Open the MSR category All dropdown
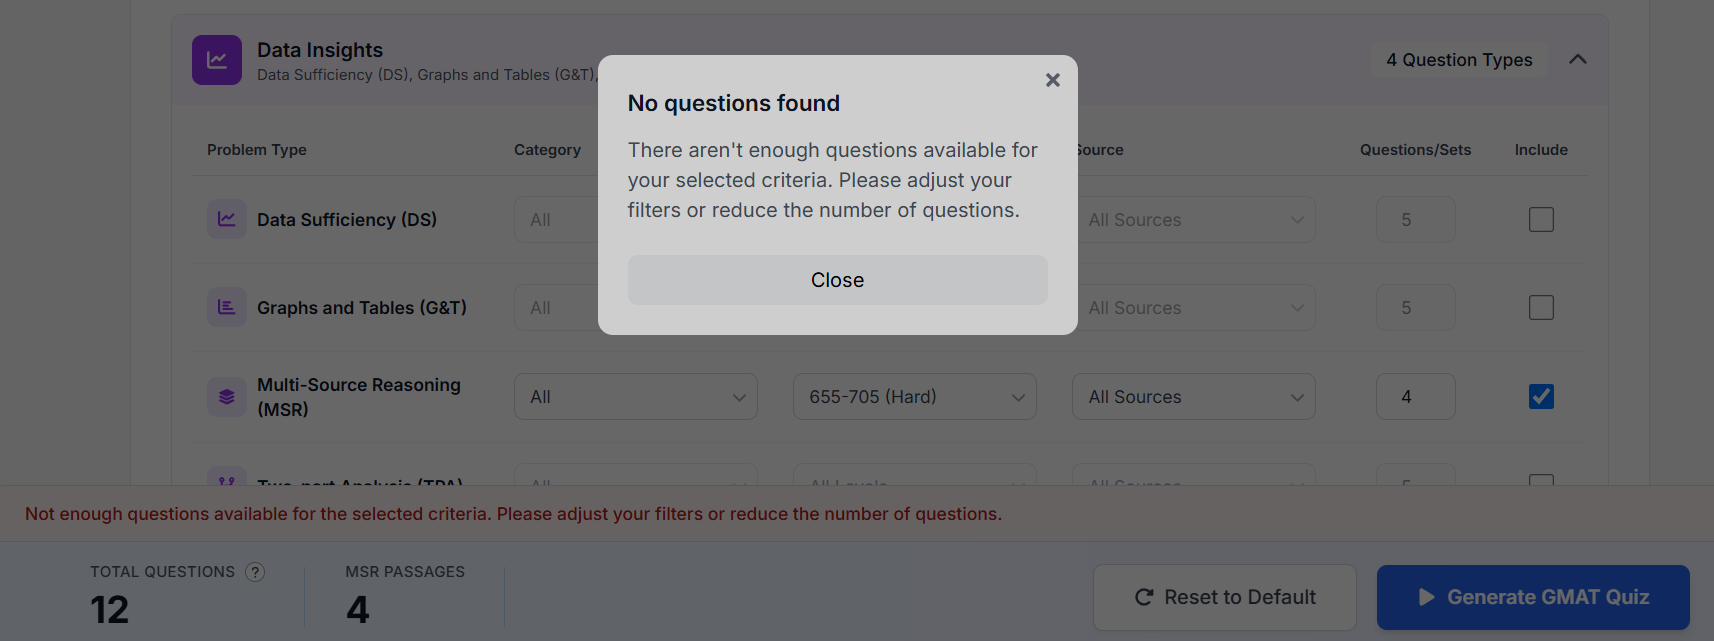This screenshot has height=641, width=1714. click(x=636, y=397)
